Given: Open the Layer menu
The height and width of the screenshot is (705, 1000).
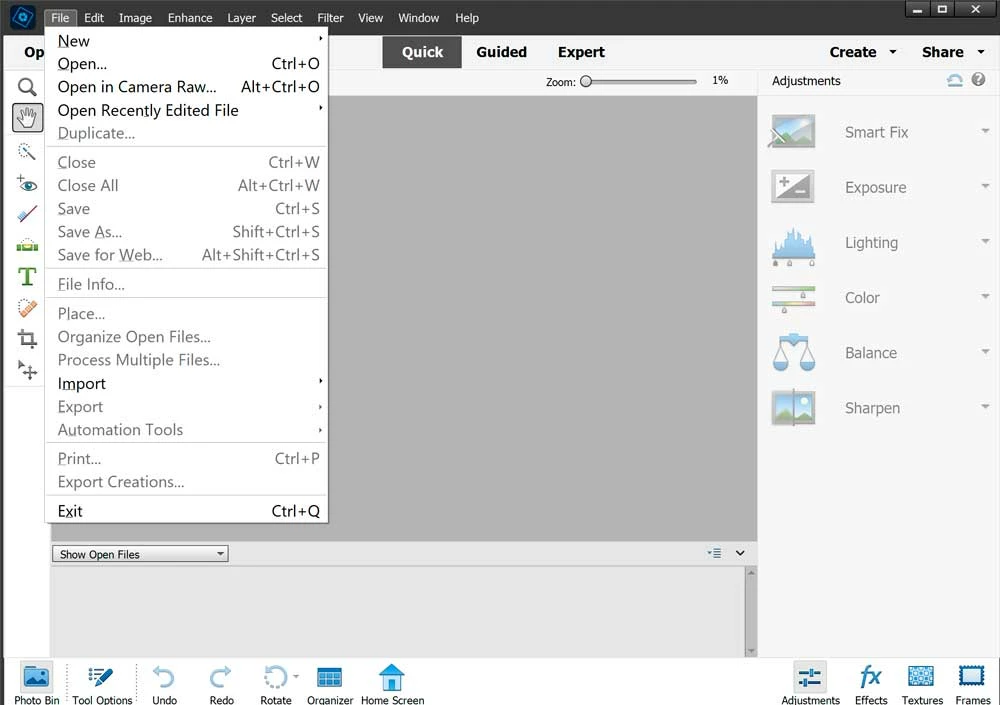Looking at the screenshot, I should [x=242, y=18].
